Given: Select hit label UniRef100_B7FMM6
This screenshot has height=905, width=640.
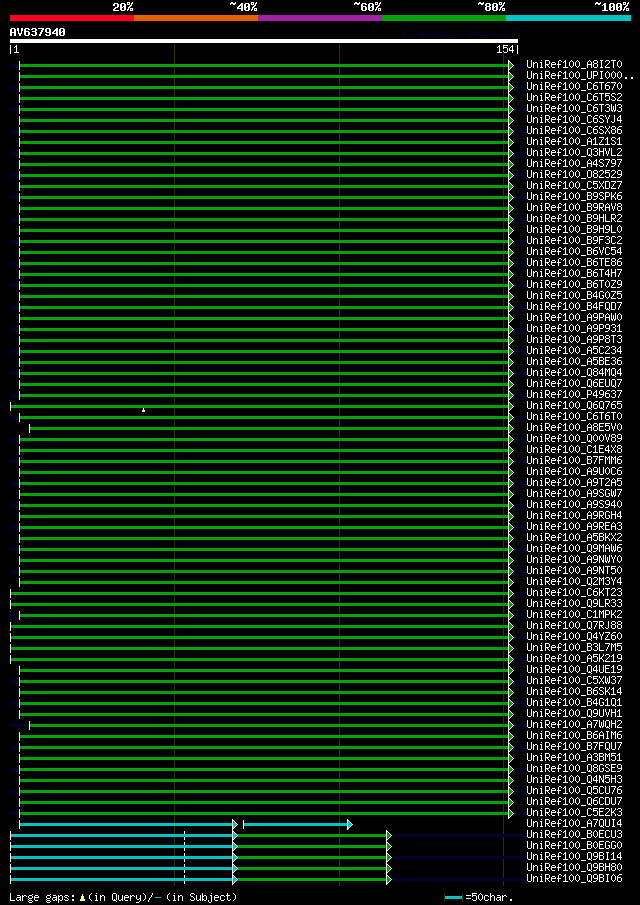Looking at the screenshot, I should 574,461.
